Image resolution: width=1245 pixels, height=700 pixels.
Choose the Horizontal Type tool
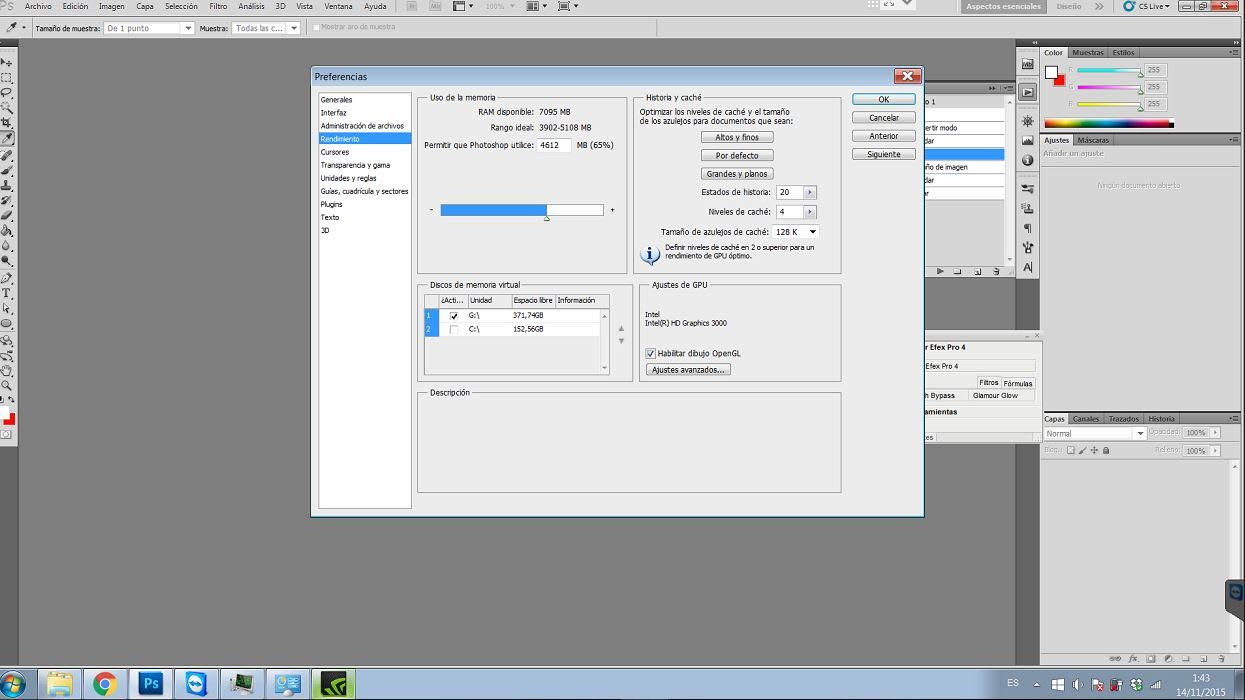[6, 294]
